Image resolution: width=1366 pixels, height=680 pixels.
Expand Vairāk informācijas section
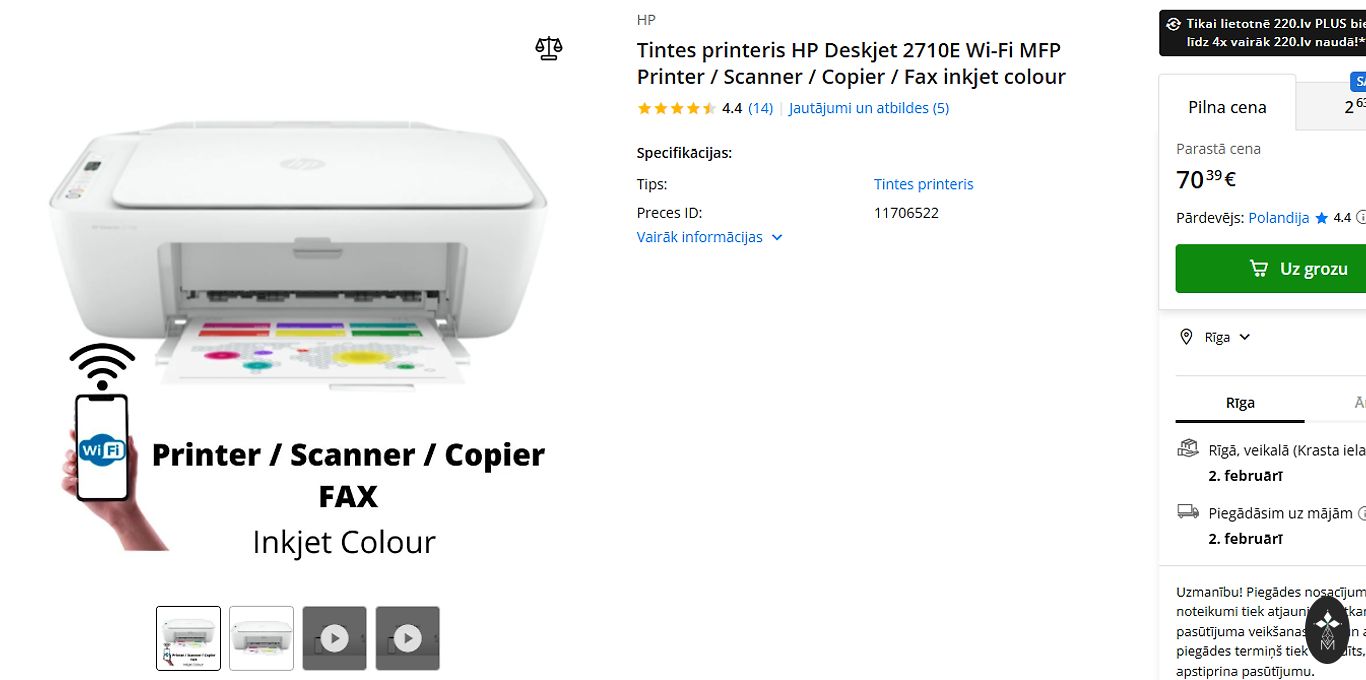click(x=709, y=237)
